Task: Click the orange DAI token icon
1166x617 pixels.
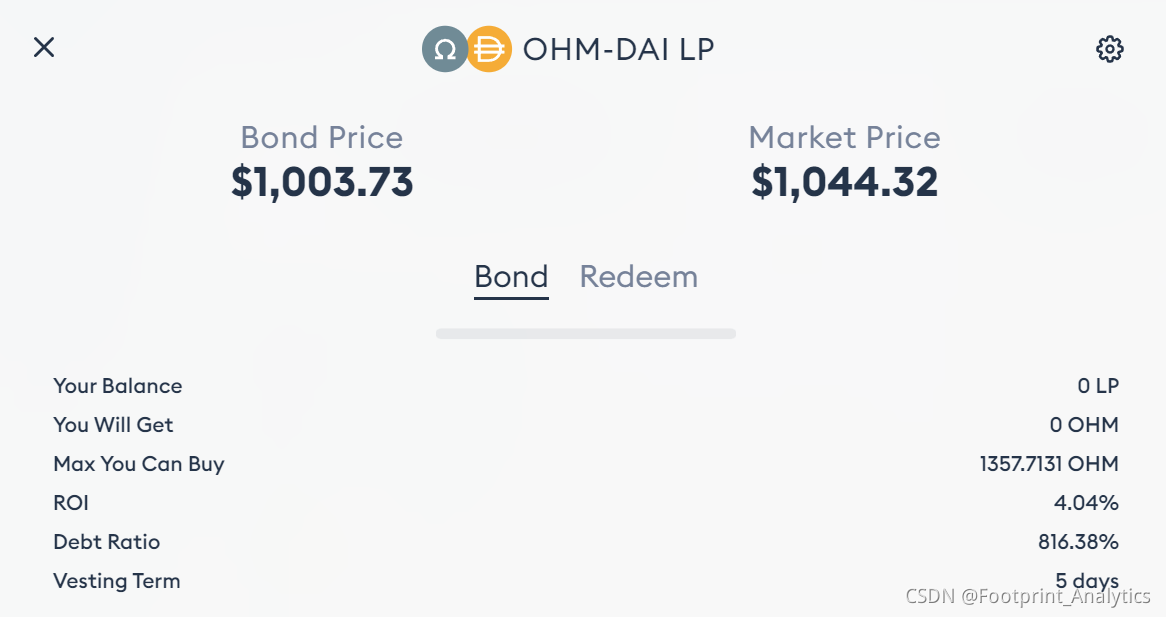Action: tap(489, 49)
